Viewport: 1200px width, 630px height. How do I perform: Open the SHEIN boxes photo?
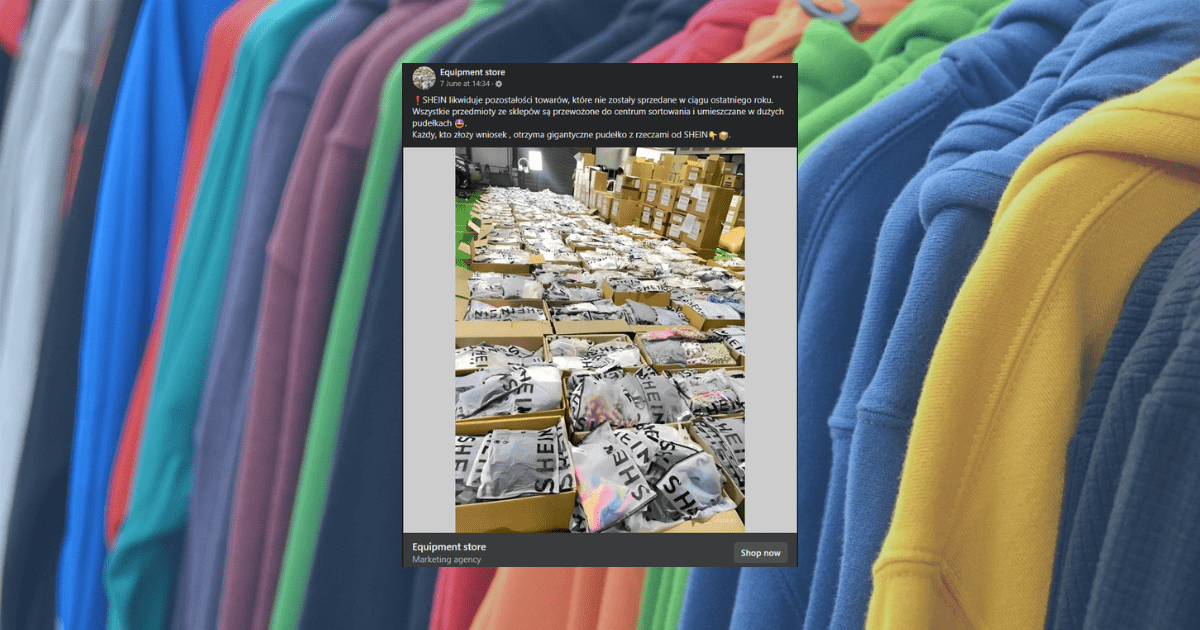click(600, 340)
